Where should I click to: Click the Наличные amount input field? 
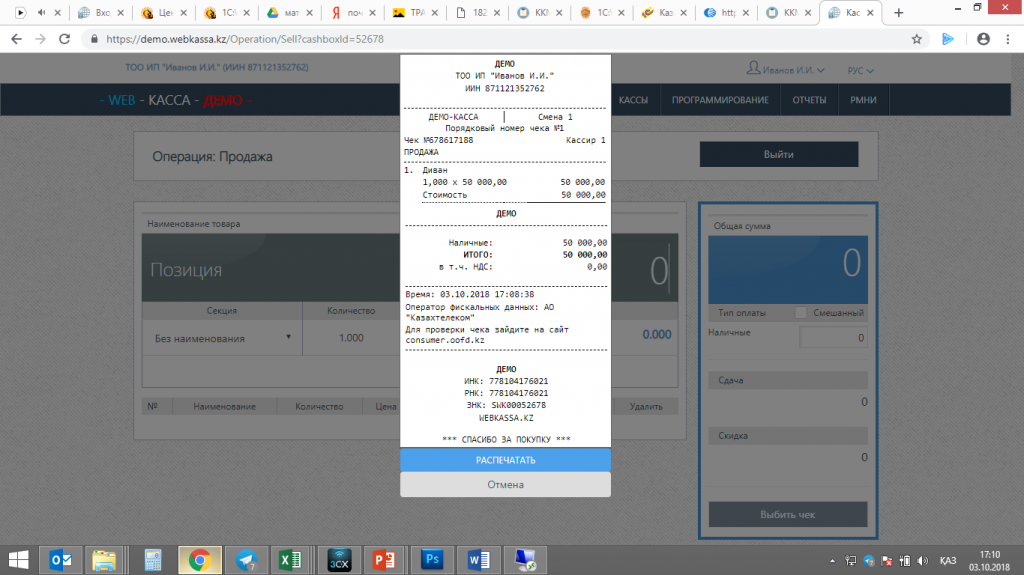832,339
